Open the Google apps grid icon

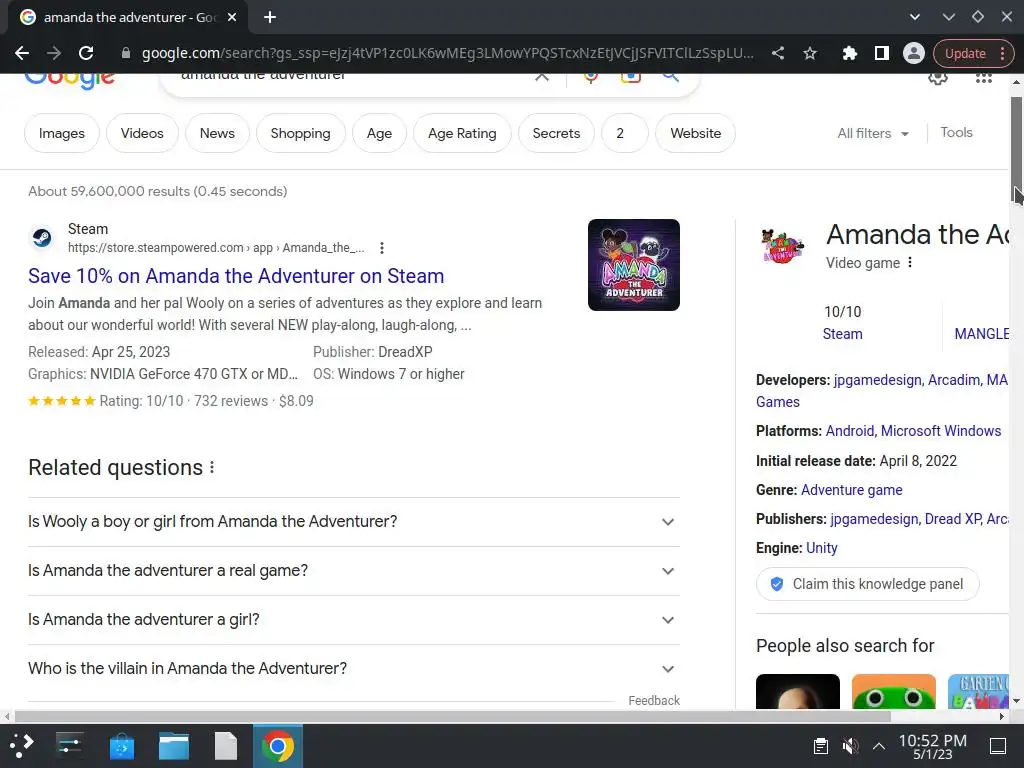[x=984, y=78]
